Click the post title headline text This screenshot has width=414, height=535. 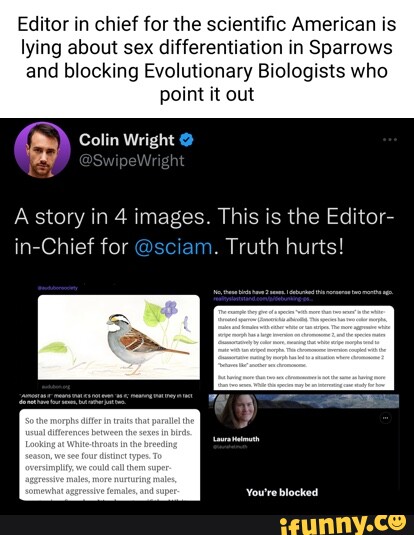pos(207,59)
